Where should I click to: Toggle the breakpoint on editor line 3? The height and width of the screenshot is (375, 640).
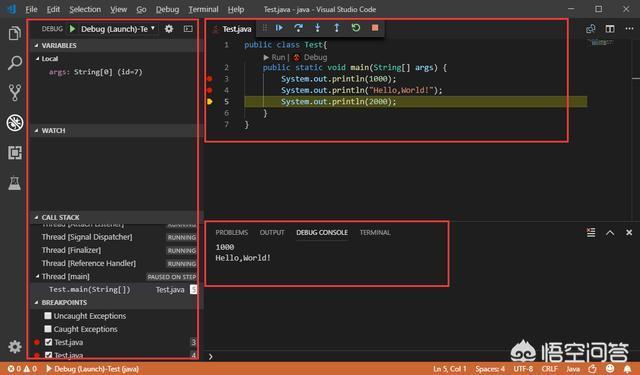pyautogui.click(x=210, y=79)
